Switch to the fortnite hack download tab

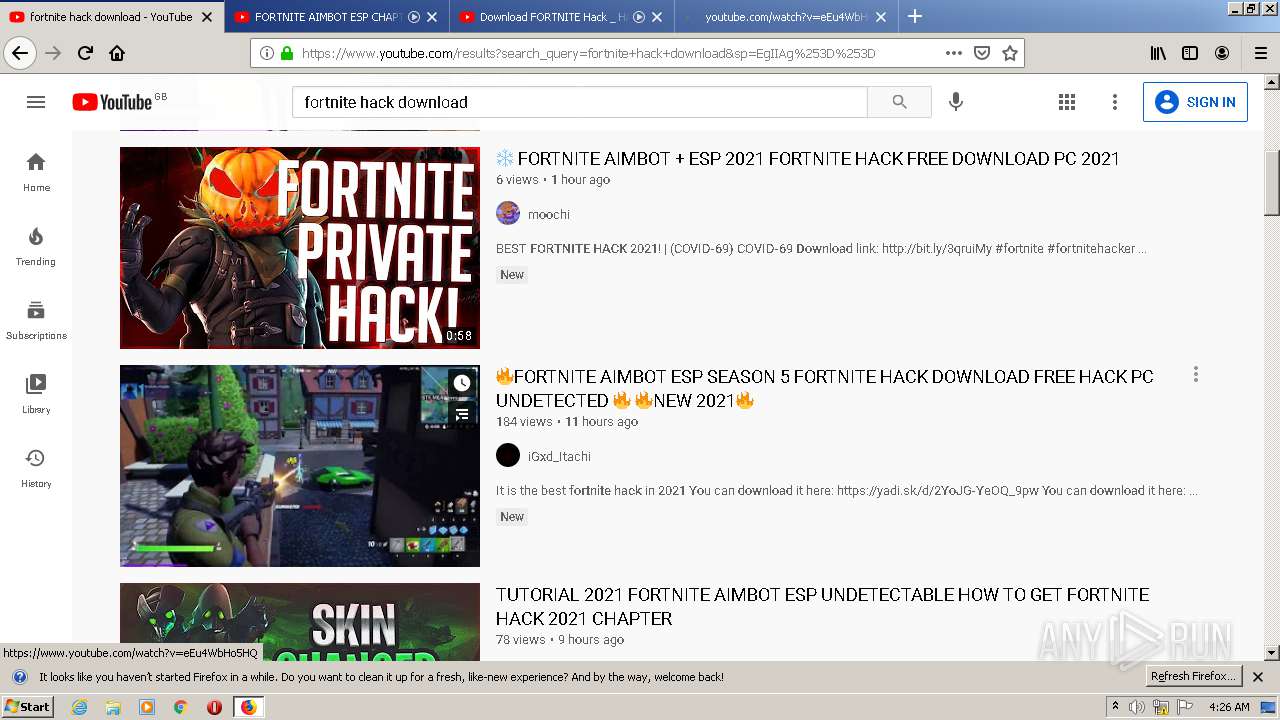pyautogui.click(x=111, y=16)
